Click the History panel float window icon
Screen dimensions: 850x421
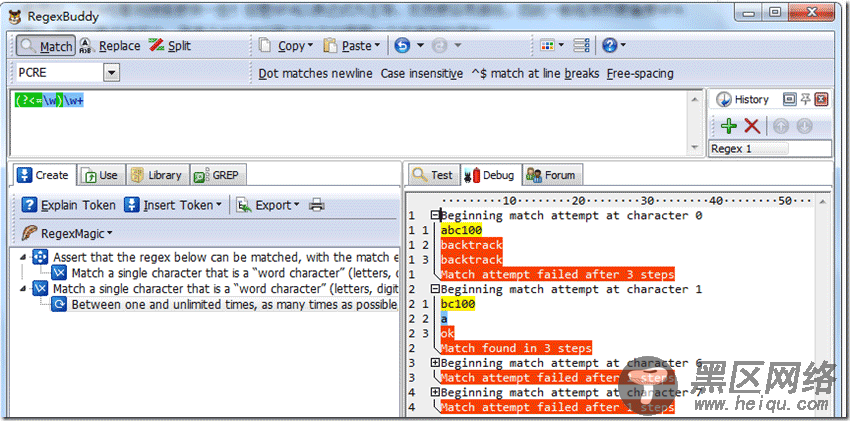(790, 99)
